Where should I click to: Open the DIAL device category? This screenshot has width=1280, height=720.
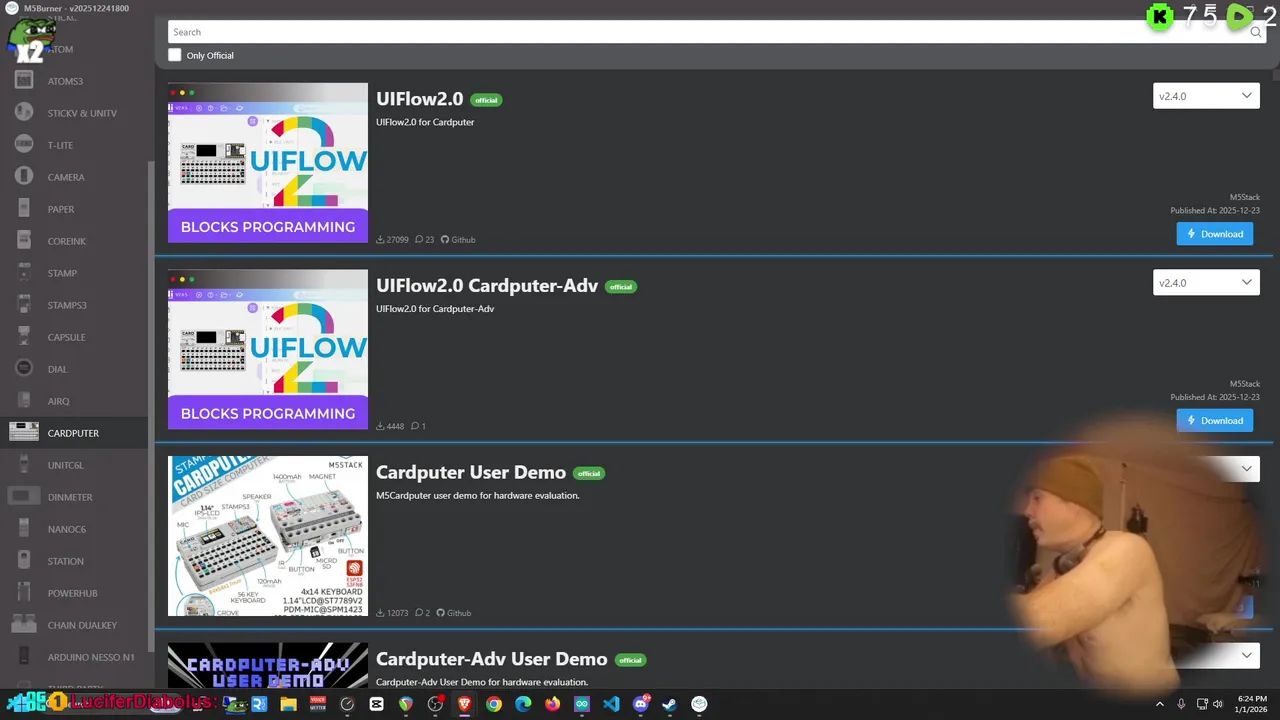click(x=75, y=369)
